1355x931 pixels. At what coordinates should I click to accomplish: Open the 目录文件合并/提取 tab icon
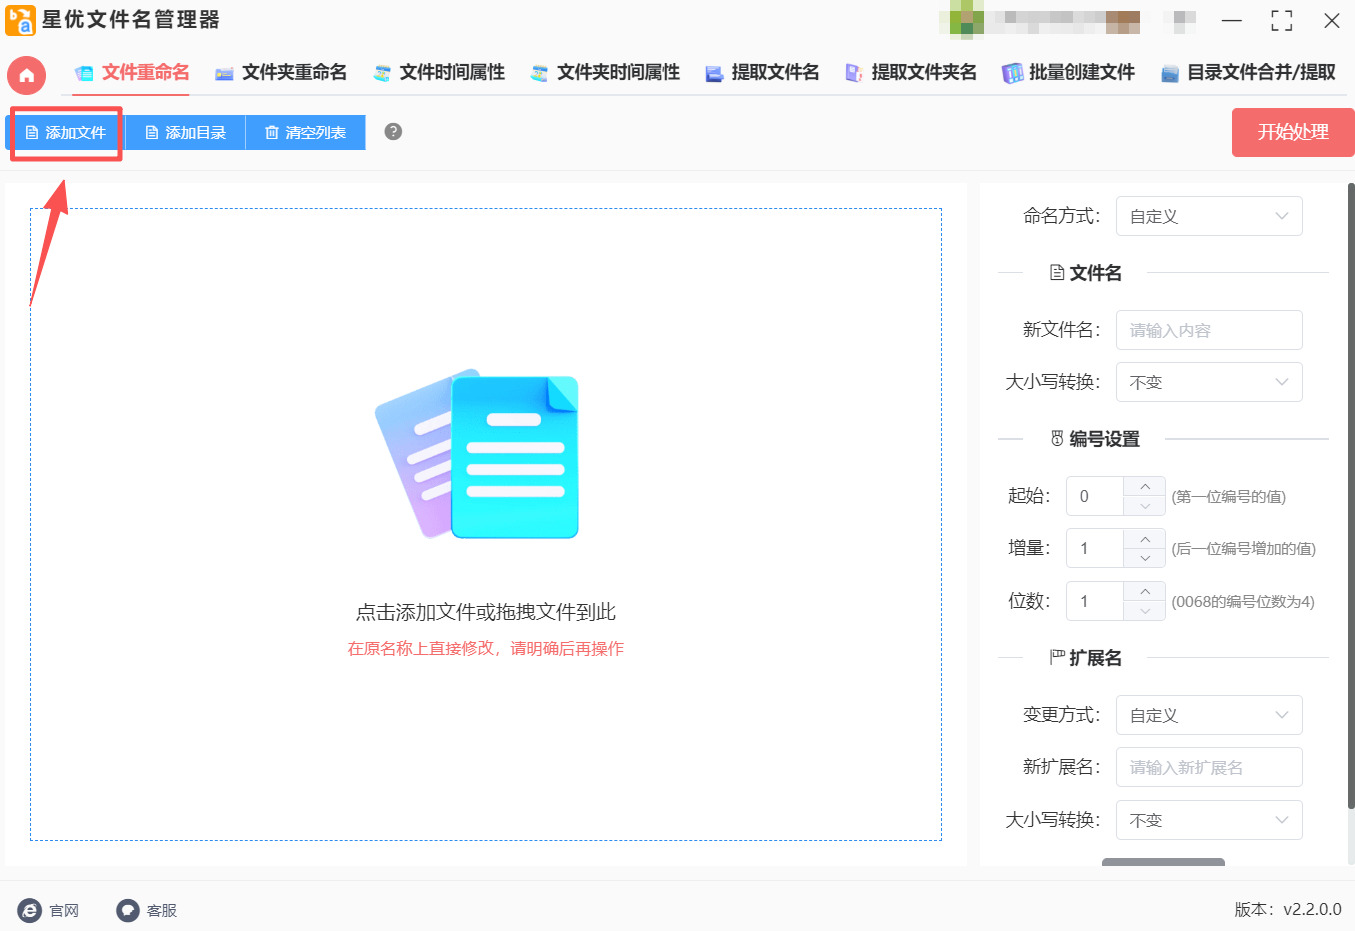[x=1169, y=73]
